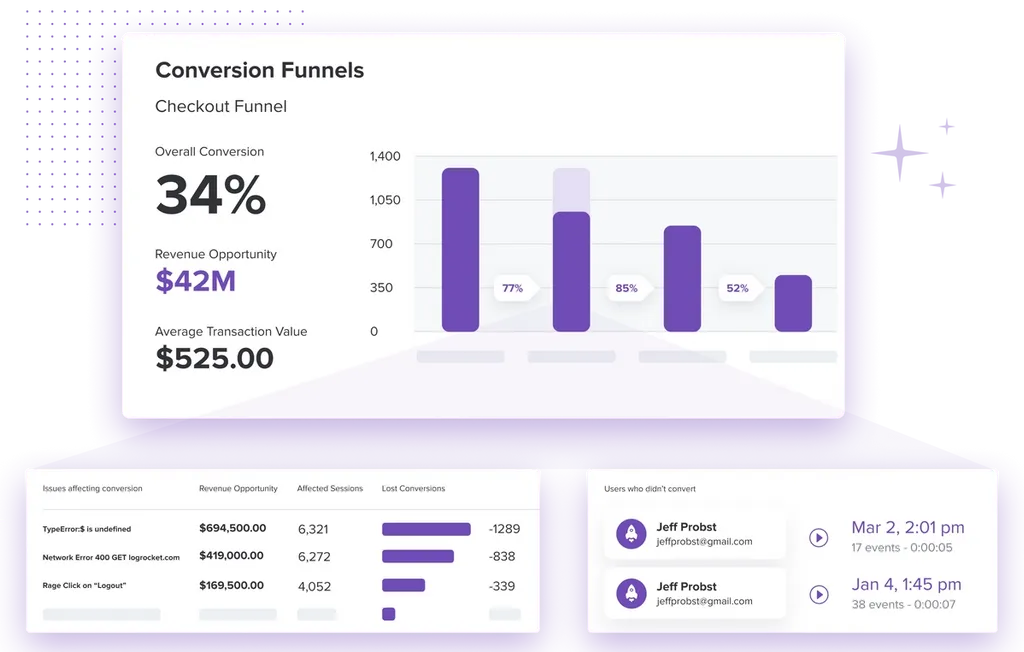The width and height of the screenshot is (1024, 652).
Task: Click rocket avatar beside the Mar 2 session
Action: point(631,534)
